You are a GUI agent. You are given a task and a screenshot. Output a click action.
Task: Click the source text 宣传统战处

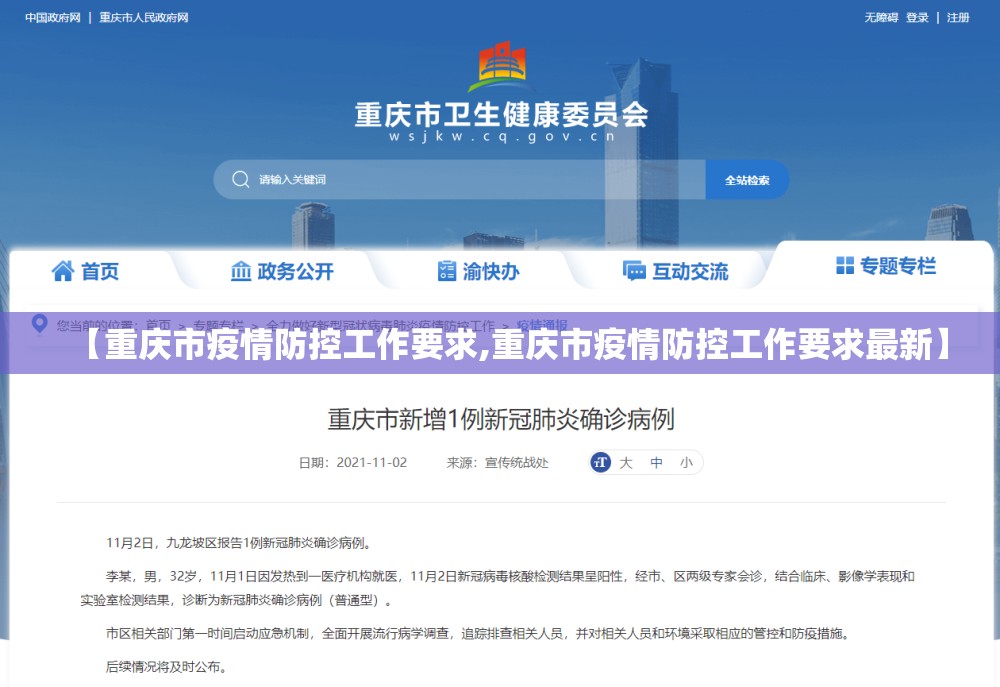point(517,462)
